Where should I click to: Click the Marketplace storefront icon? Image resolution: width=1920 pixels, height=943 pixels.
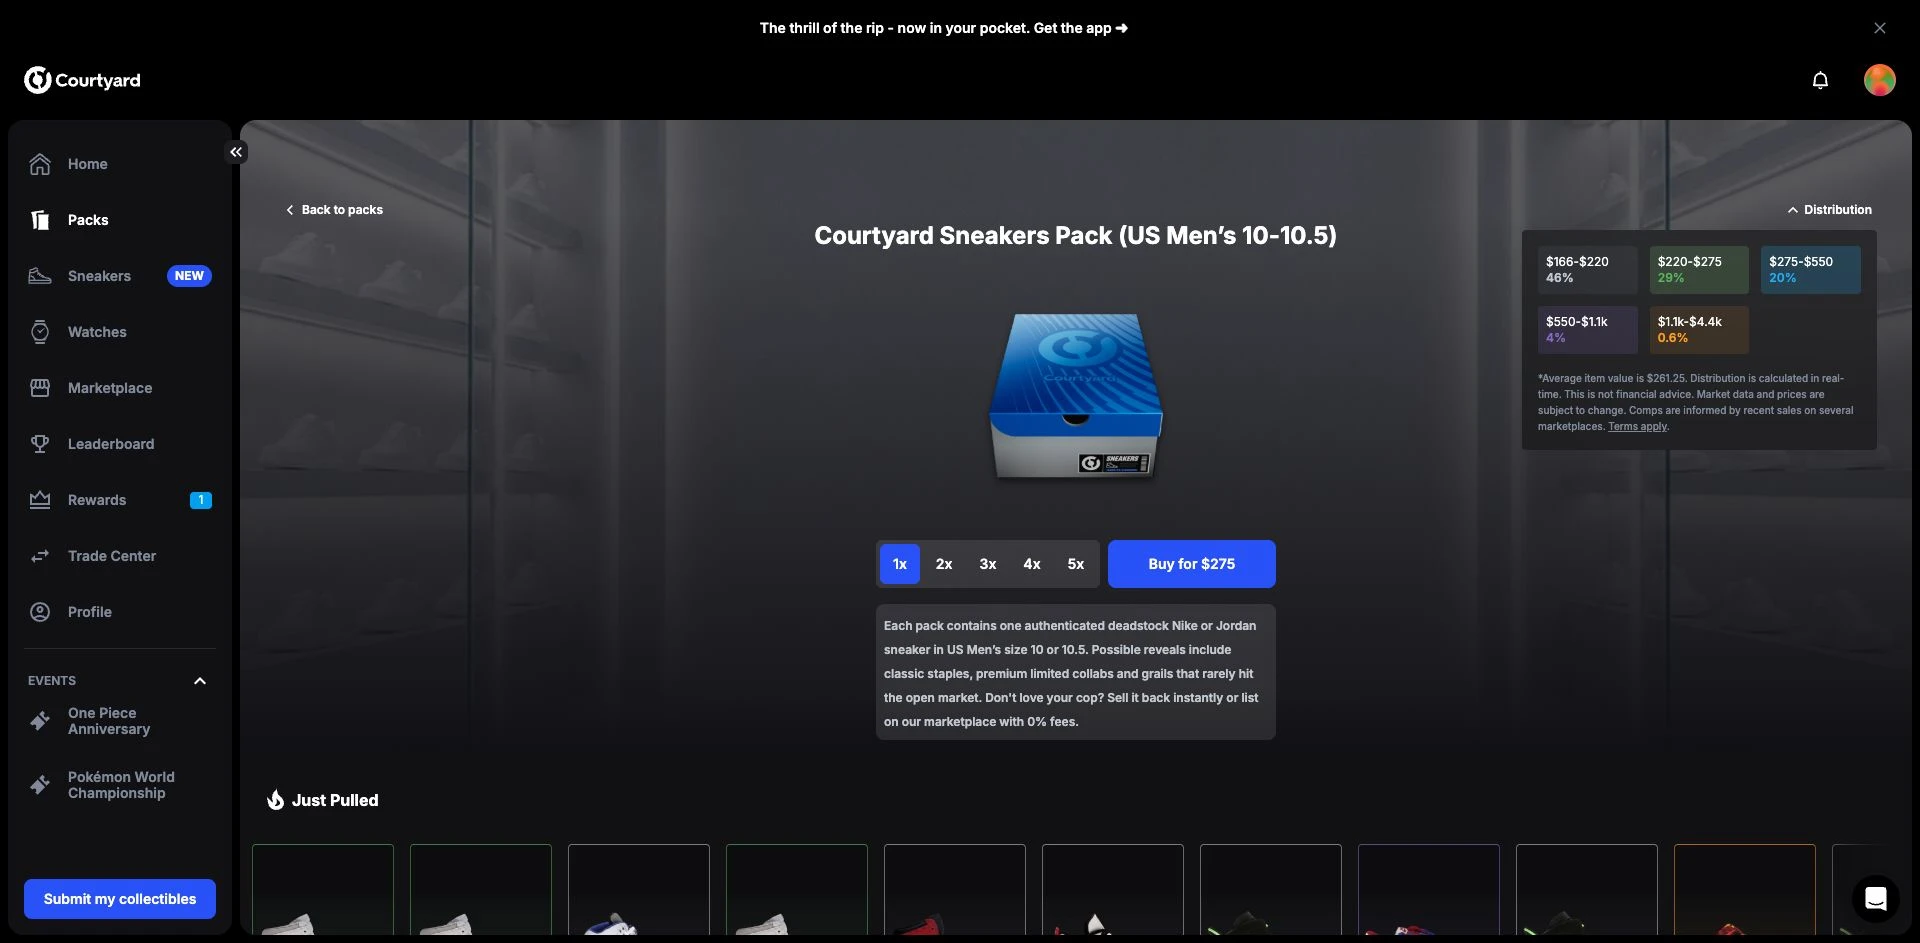[x=40, y=388]
